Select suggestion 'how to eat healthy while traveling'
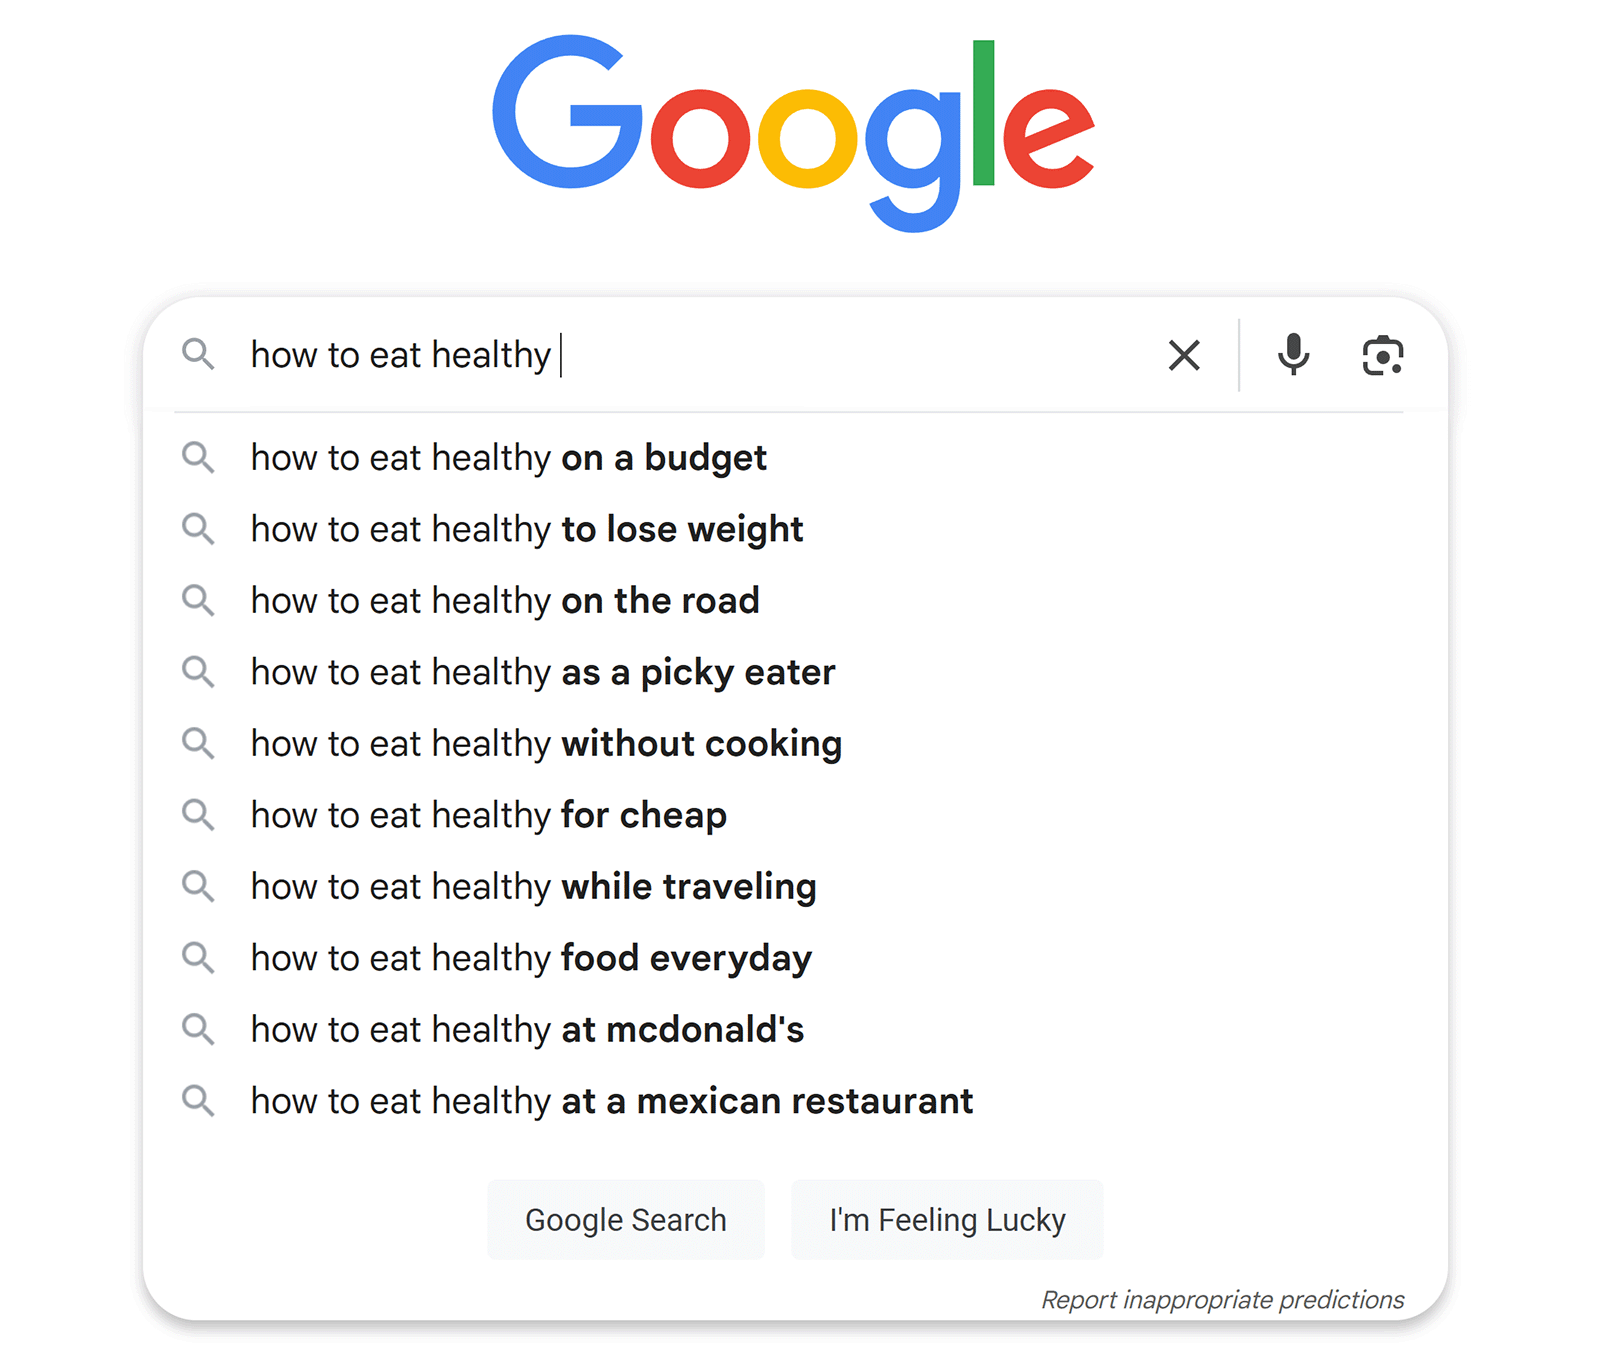1600x1356 pixels. [532, 886]
